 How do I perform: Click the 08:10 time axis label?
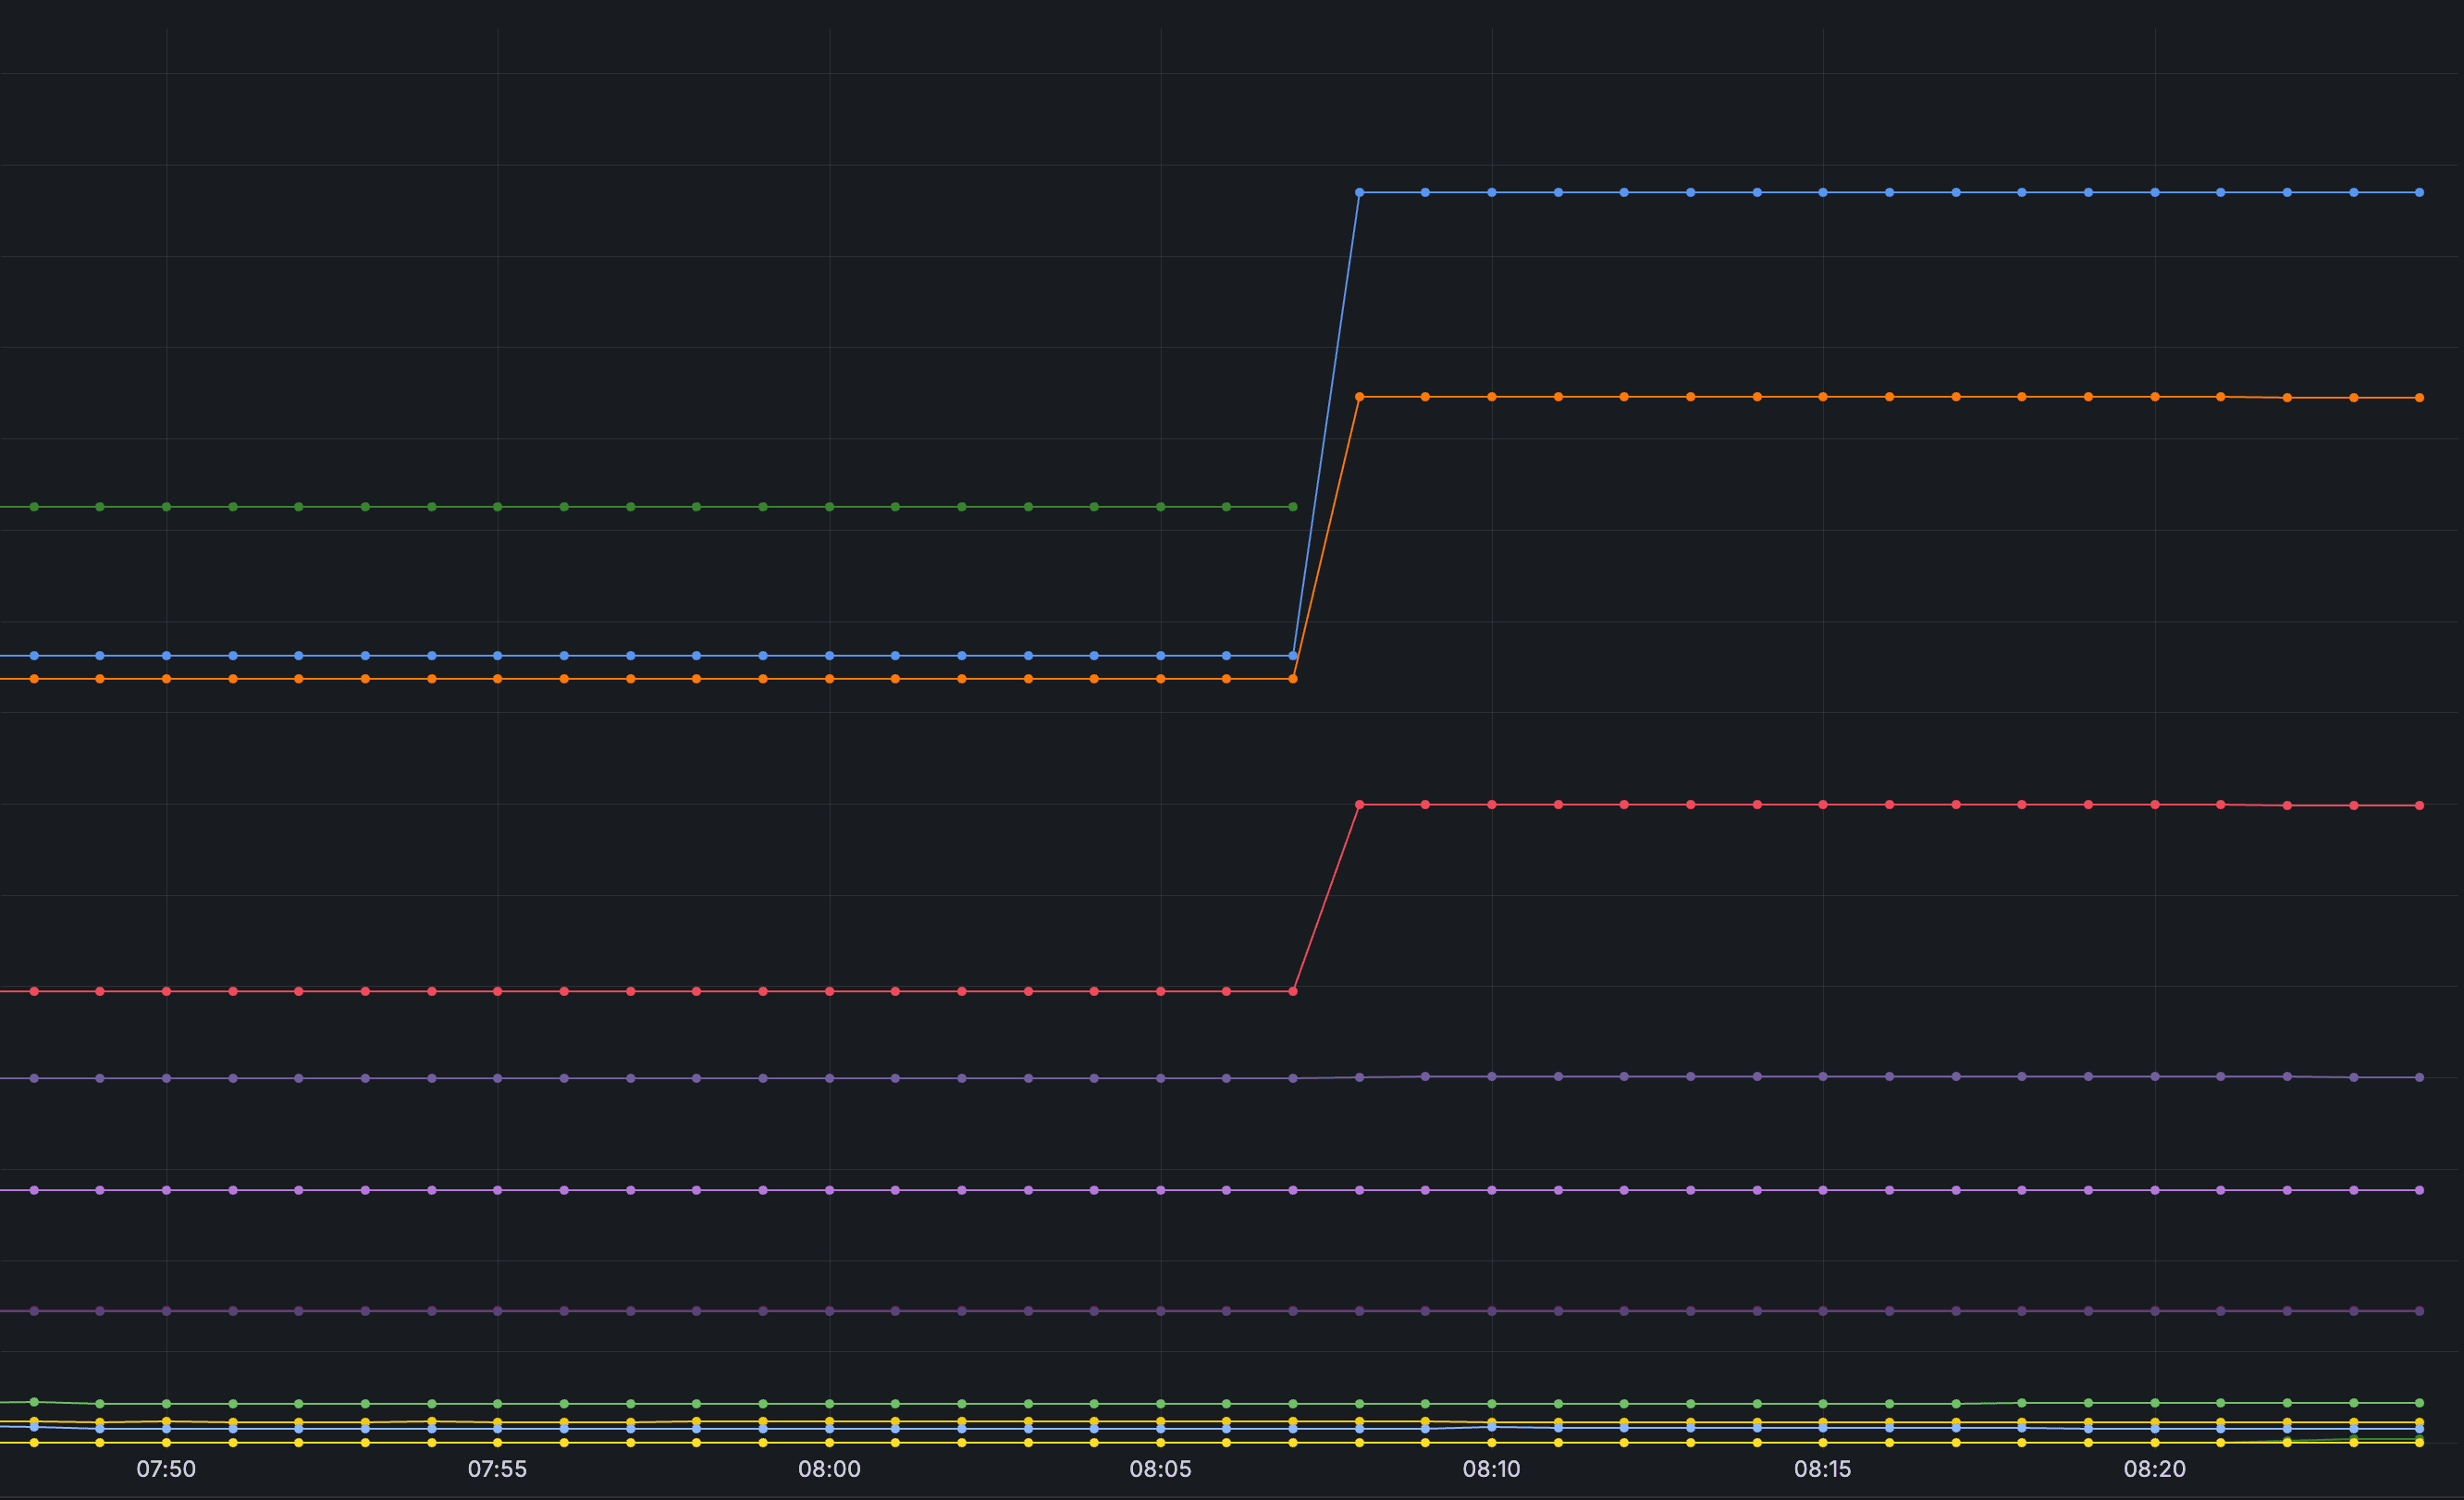tap(1491, 1469)
